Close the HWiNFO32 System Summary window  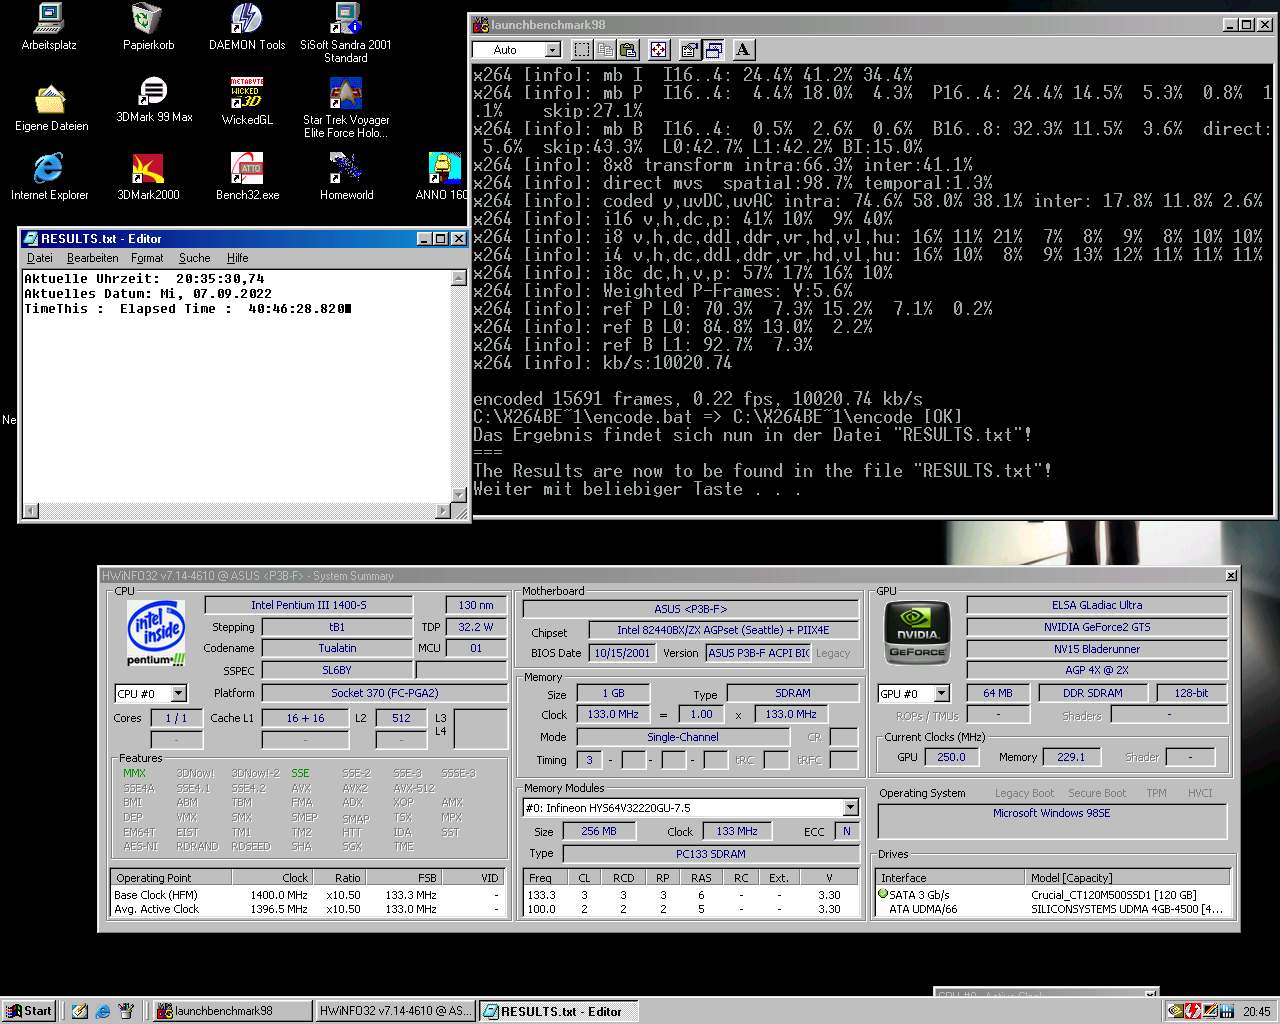1230,576
